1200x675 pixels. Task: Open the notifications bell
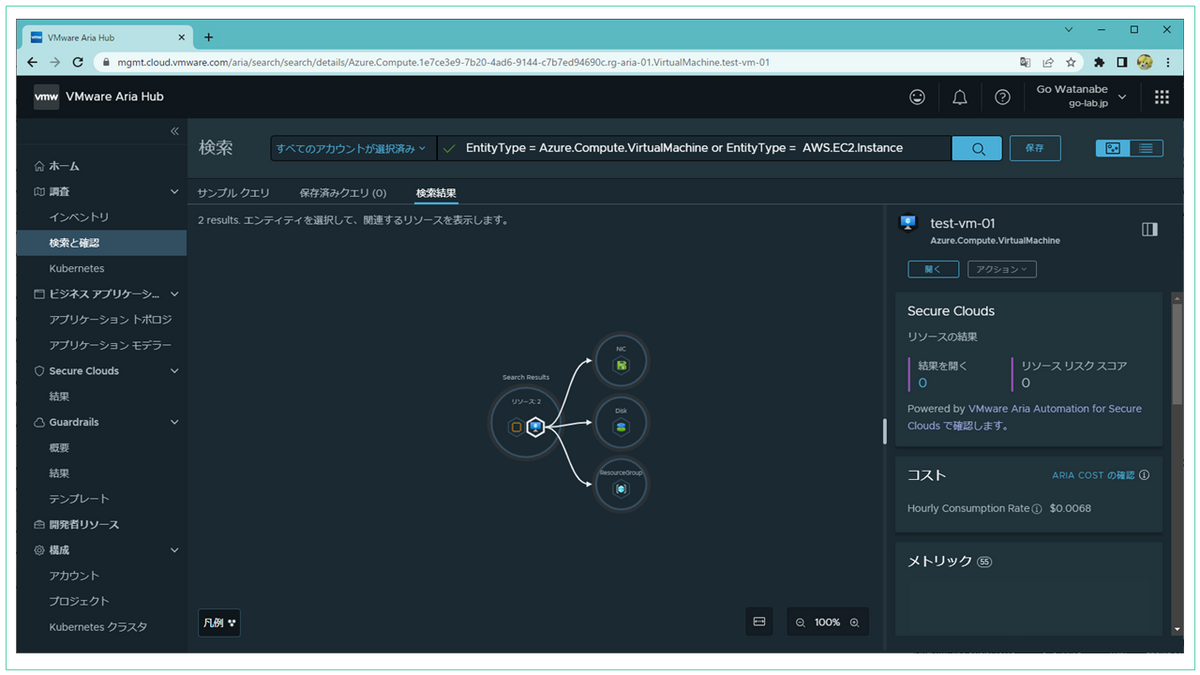pyautogui.click(x=960, y=97)
